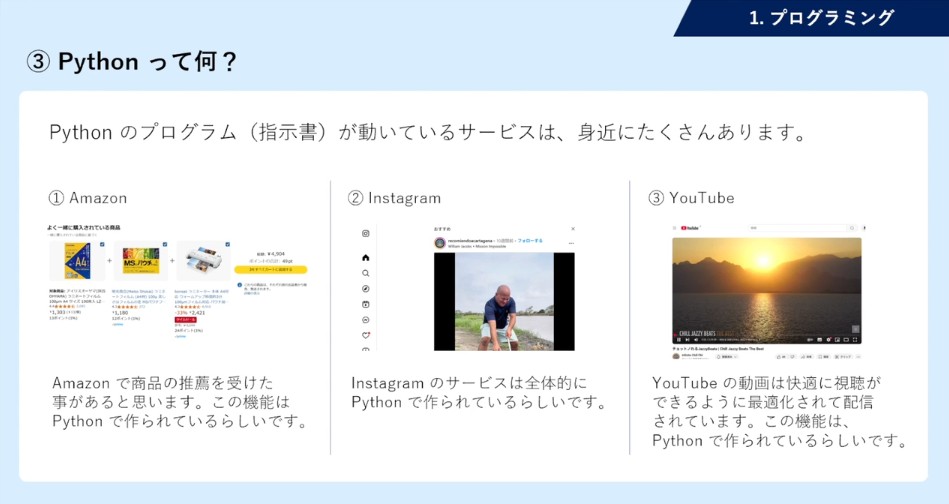The height and width of the screenshot is (504, 949).
Task: Open the MSパウチ product image
Action: [x=140, y=261]
